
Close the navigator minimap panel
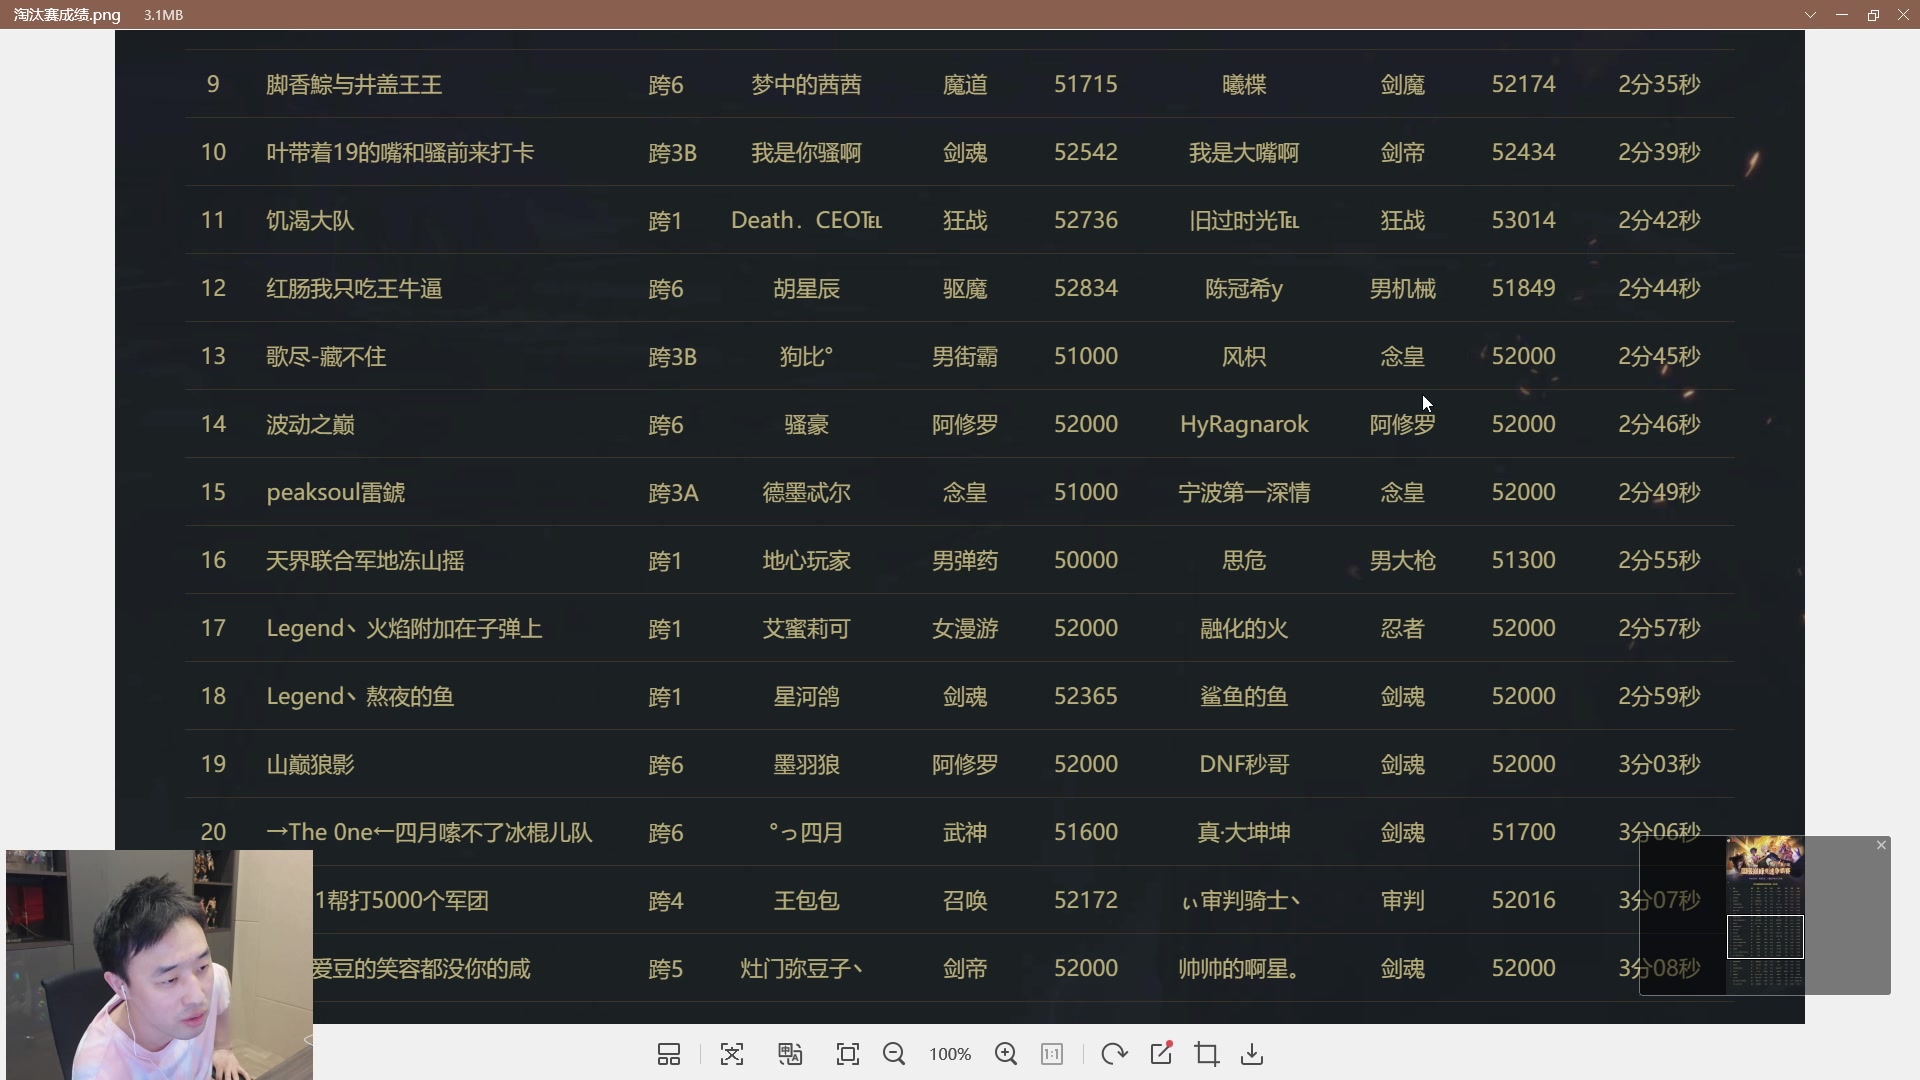coord(1881,846)
